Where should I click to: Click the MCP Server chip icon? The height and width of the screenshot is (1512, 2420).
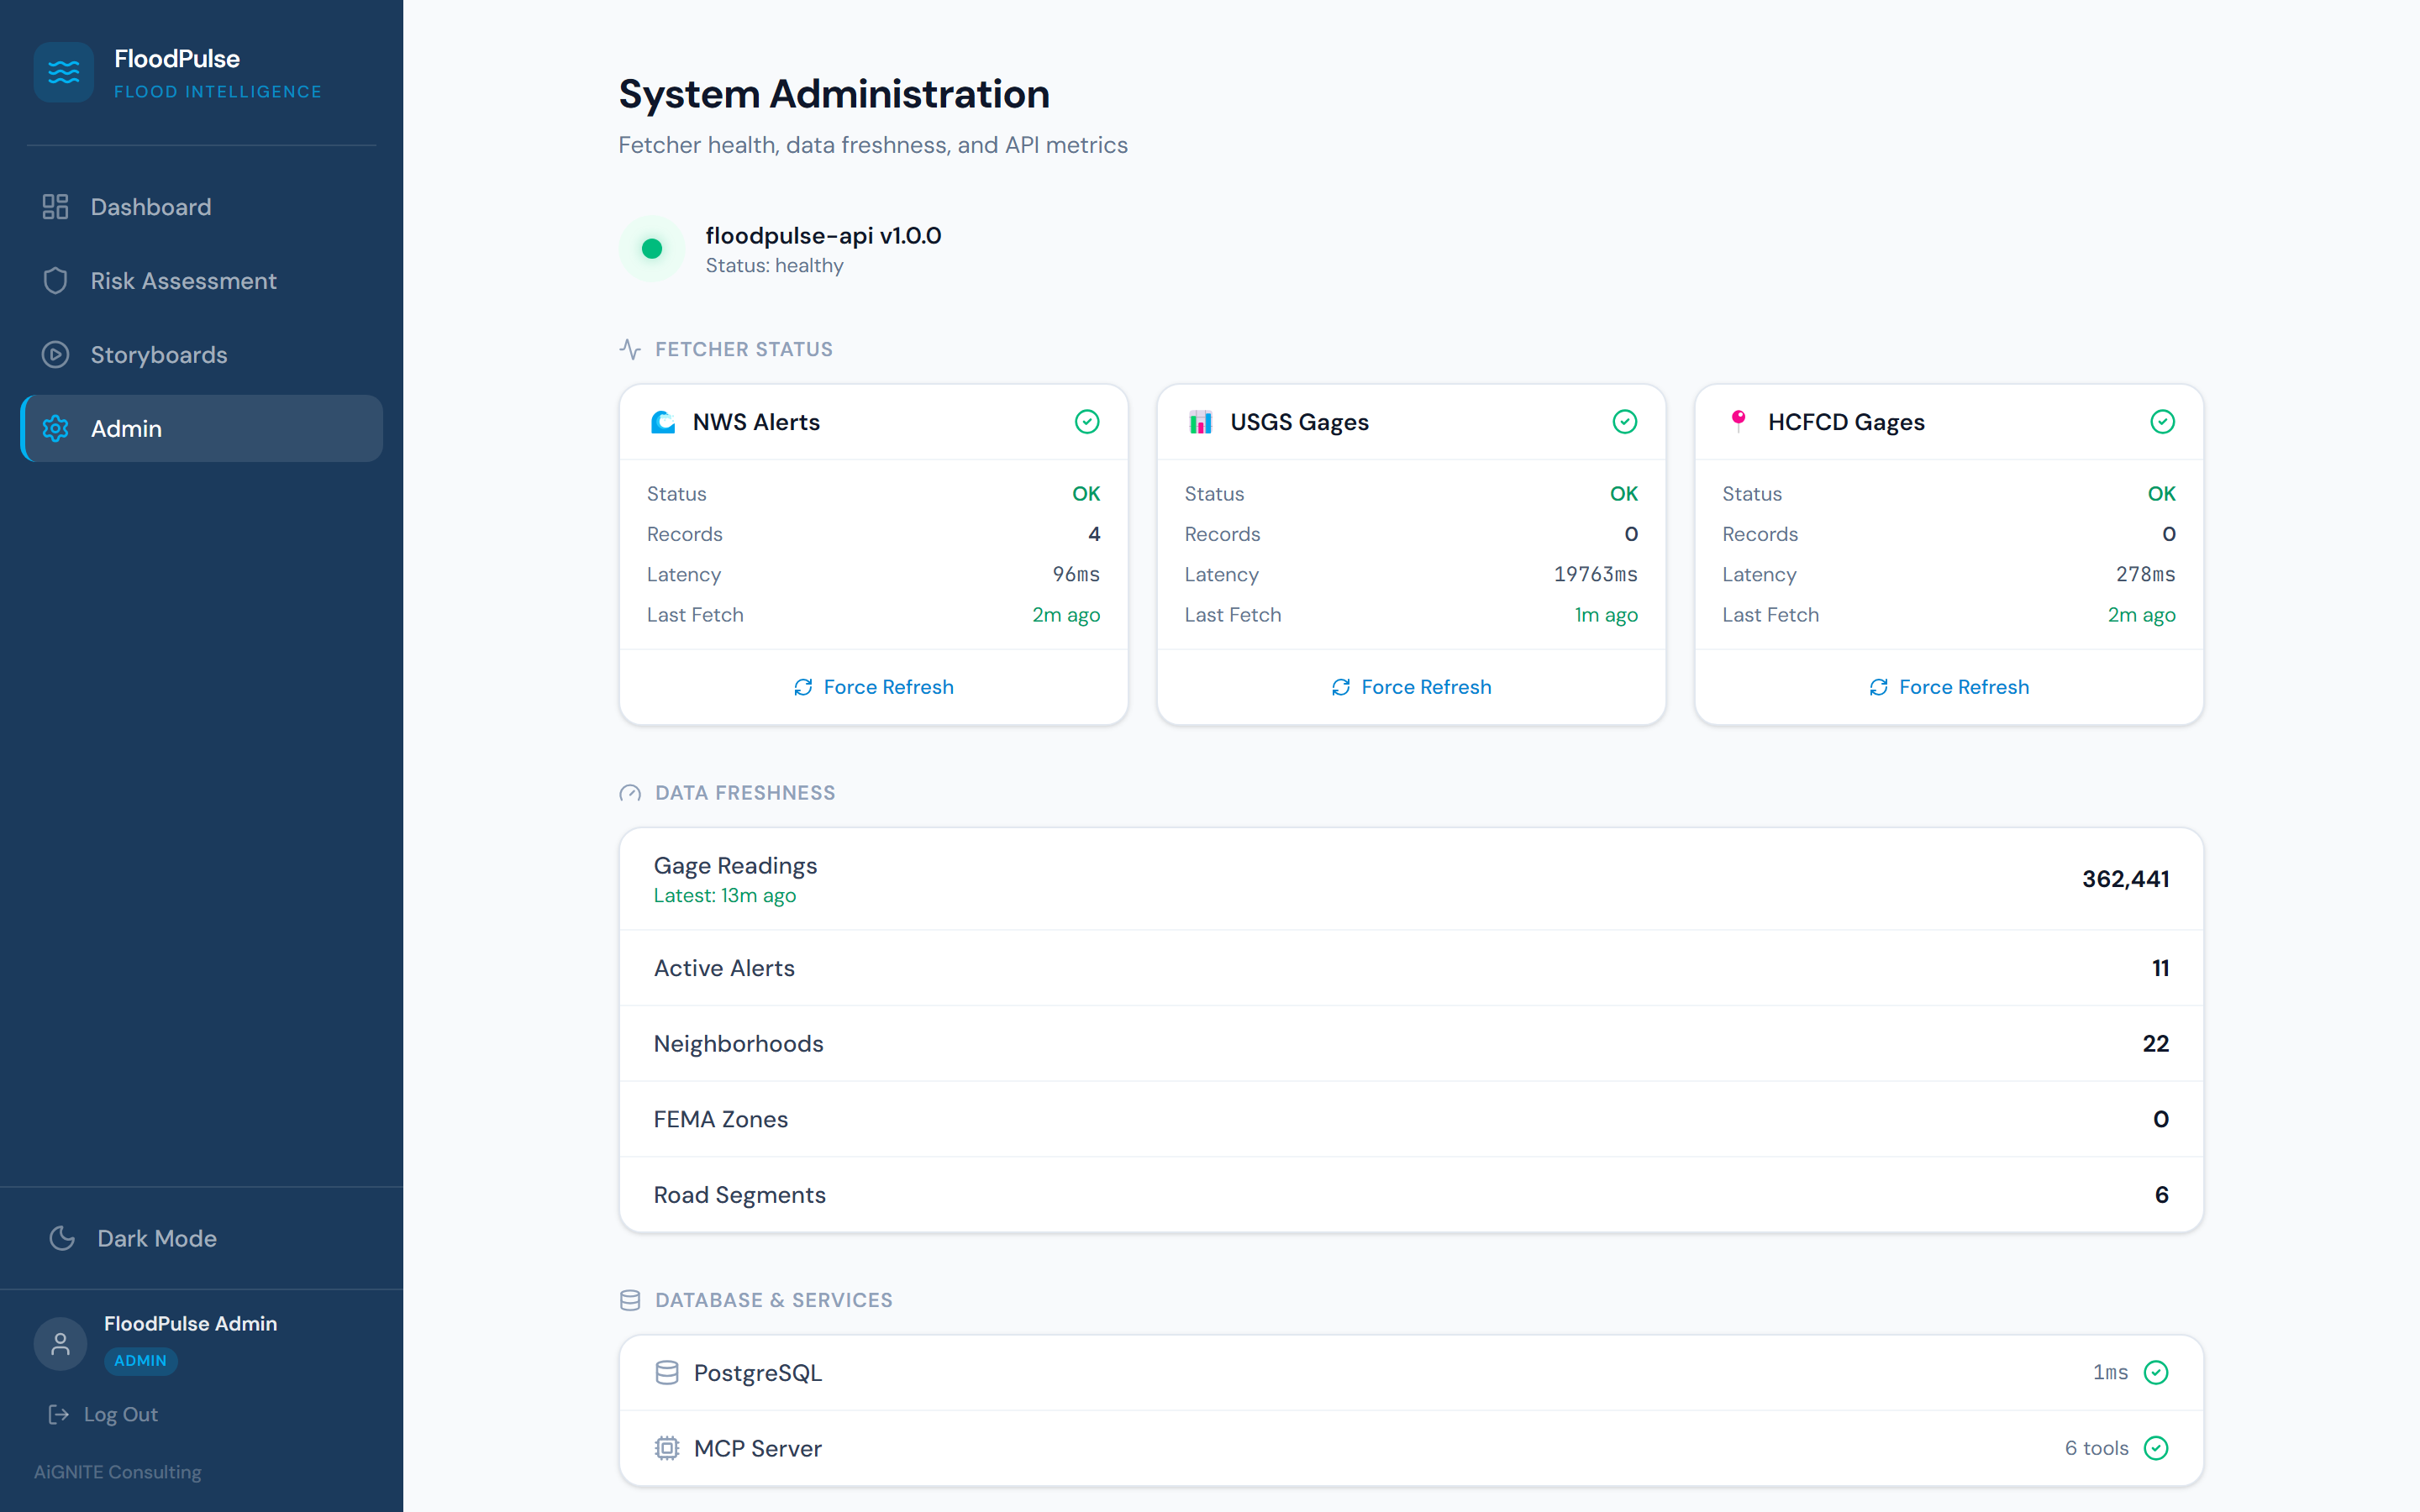pyautogui.click(x=667, y=1447)
